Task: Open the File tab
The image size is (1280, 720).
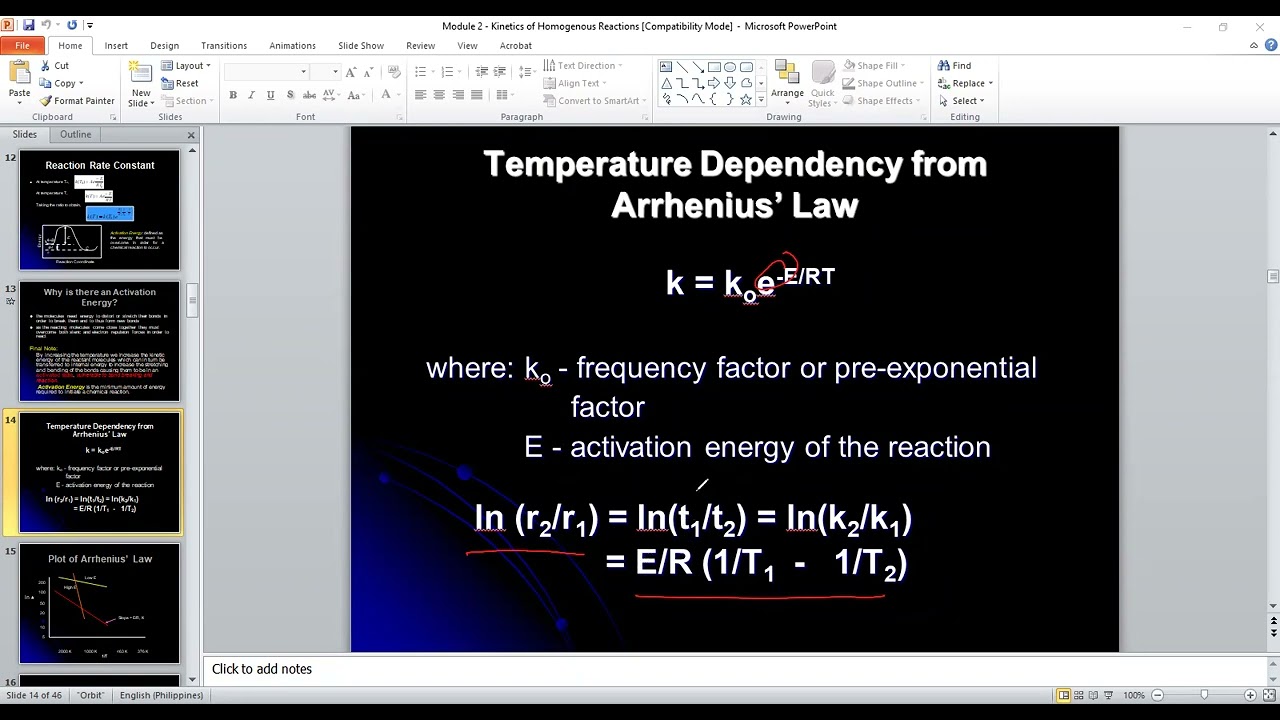Action: (x=22, y=46)
